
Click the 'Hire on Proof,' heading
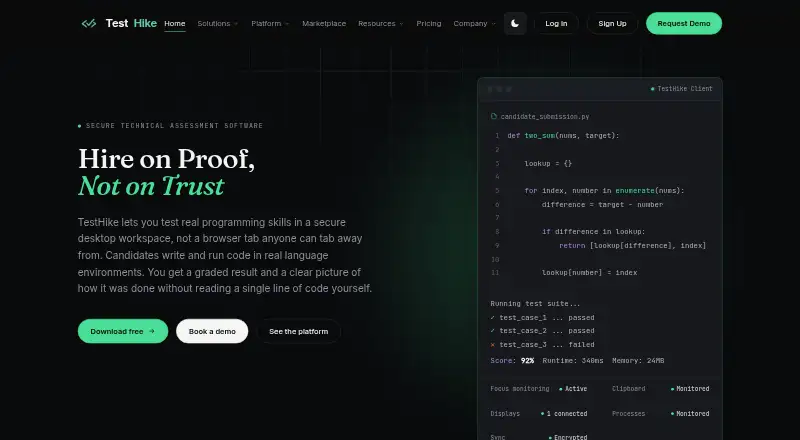166,159
